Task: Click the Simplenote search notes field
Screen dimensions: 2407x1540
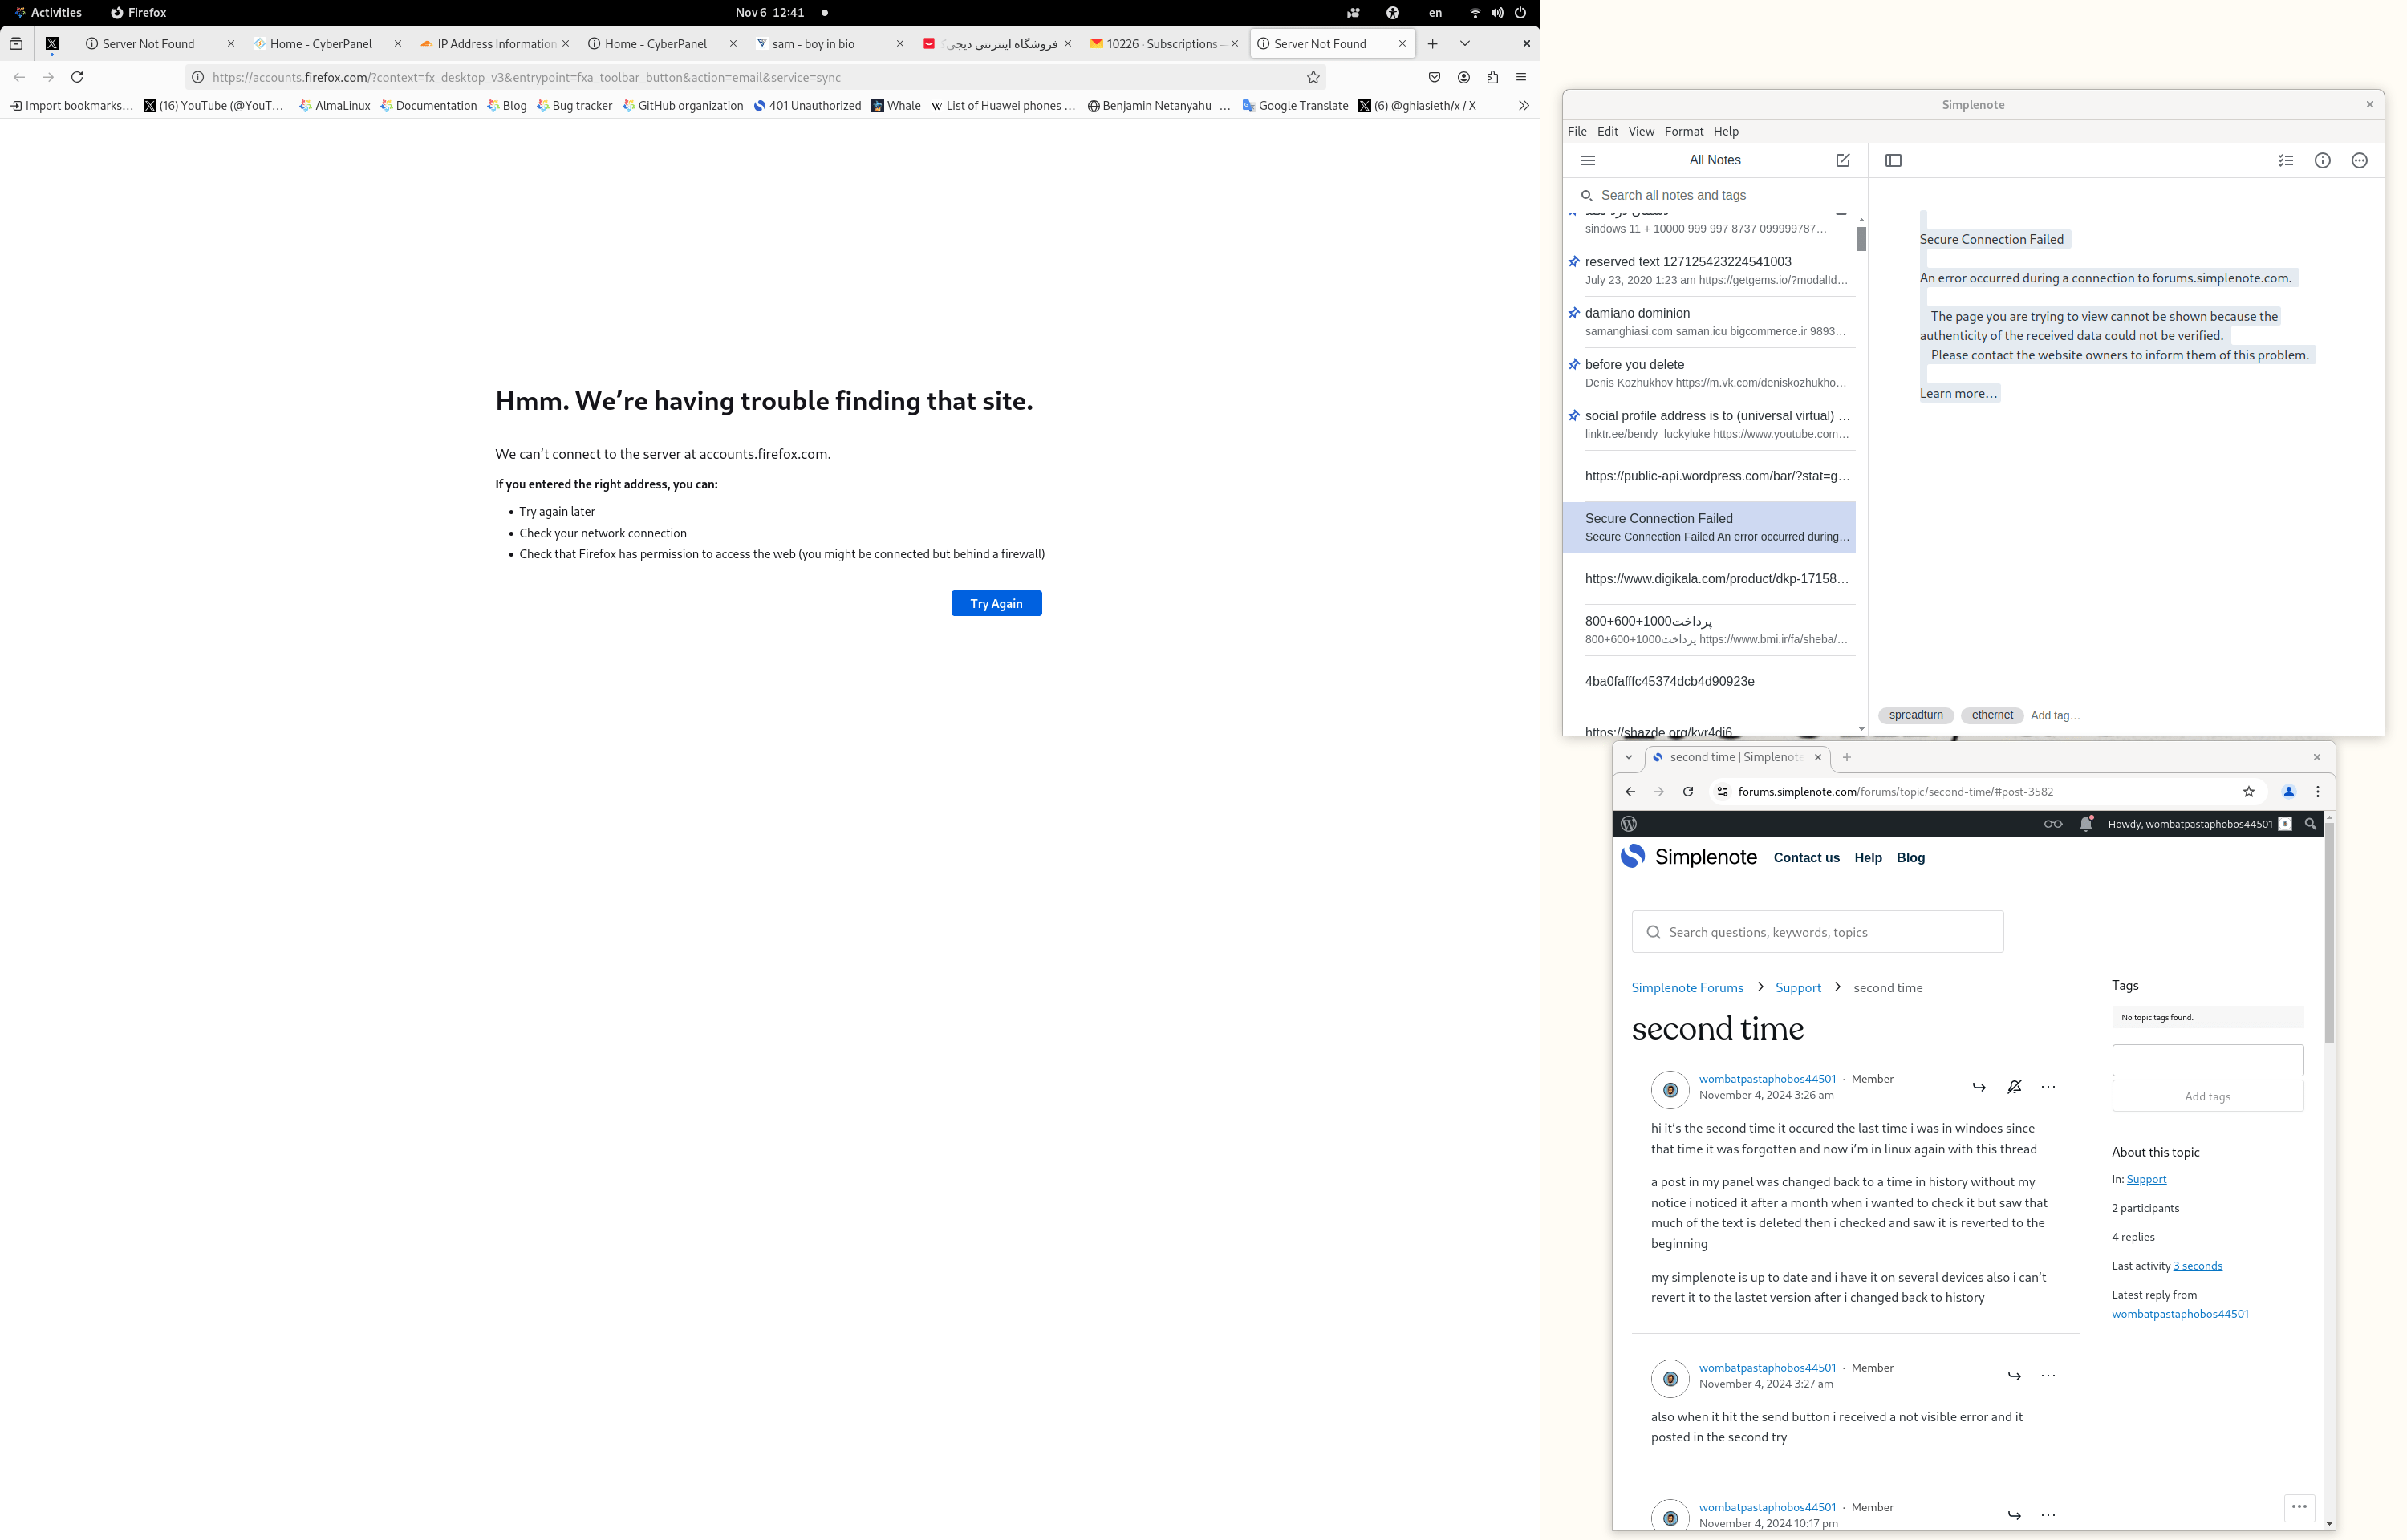Action: (1714, 195)
